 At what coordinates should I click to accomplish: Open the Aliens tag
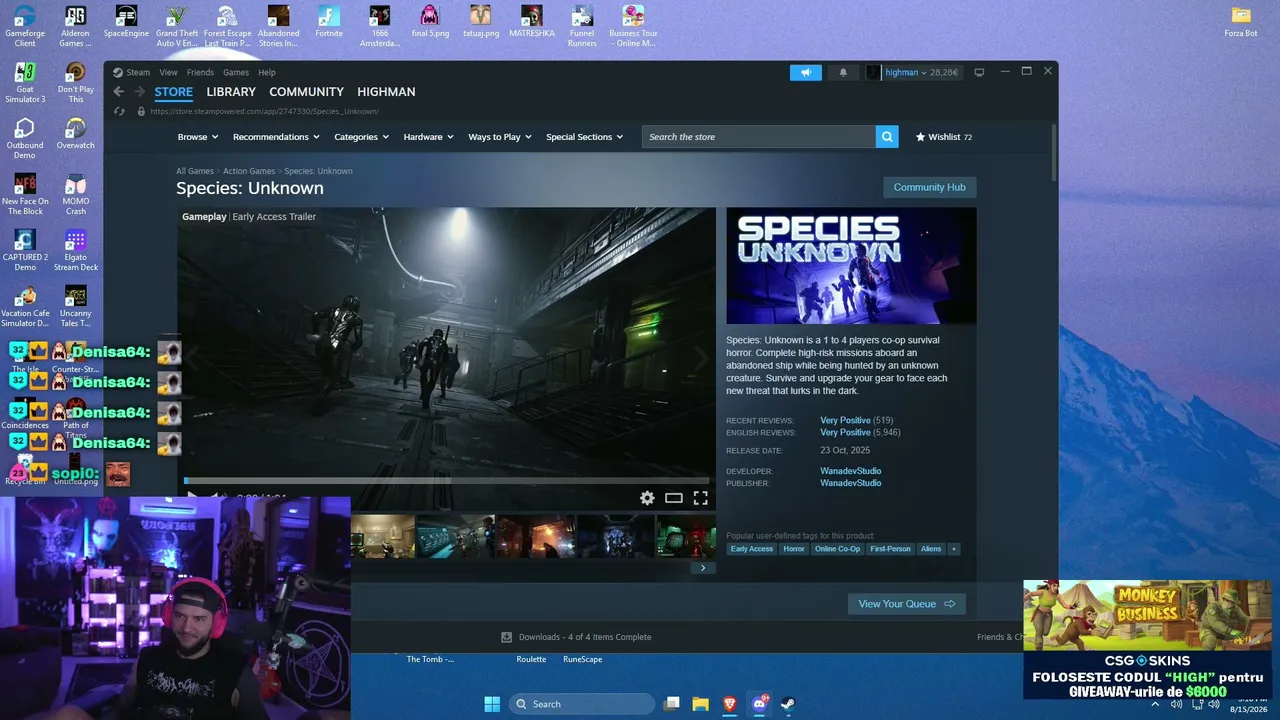coord(931,549)
